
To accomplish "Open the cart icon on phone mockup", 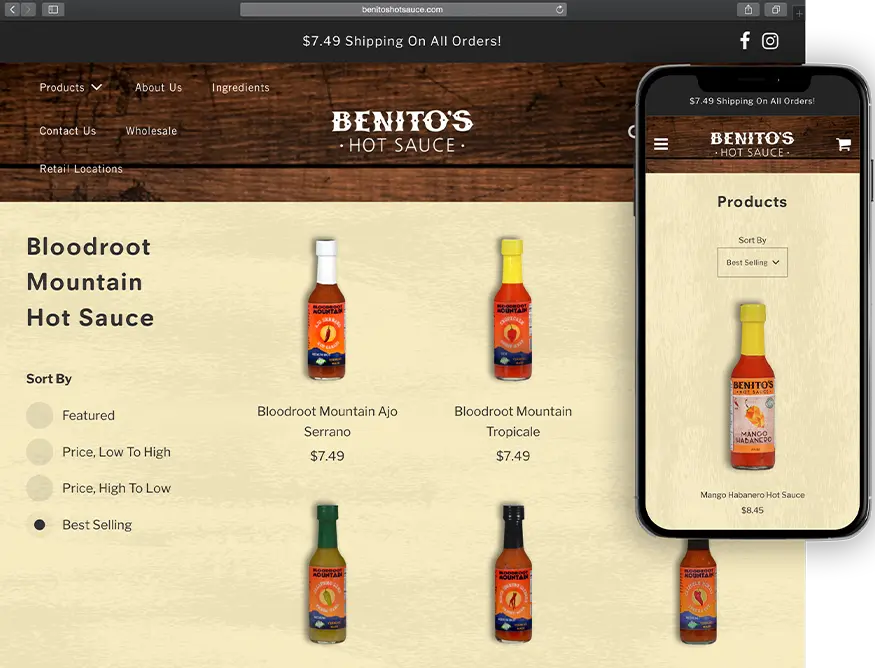I will 843,145.
